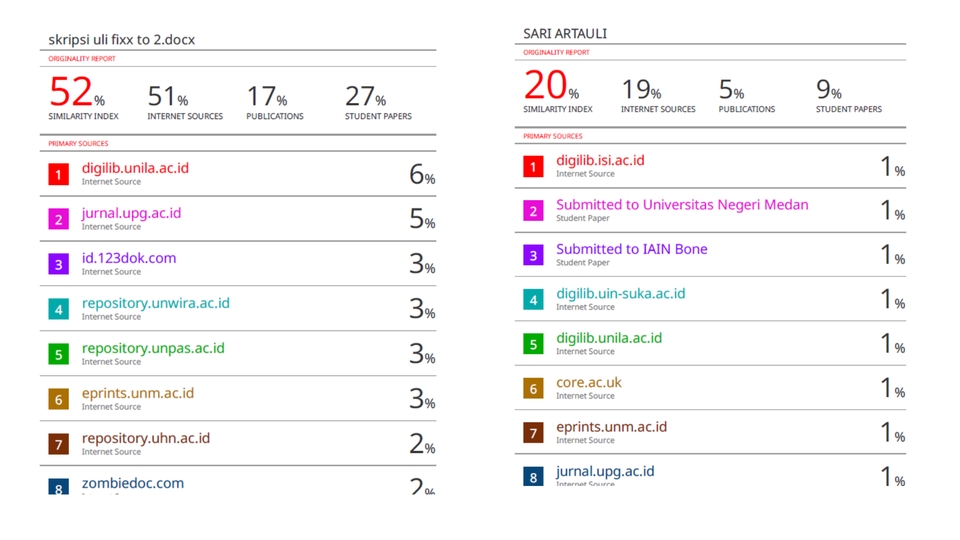This screenshot has height=540, width=960.
Task: Click the Submitted to Universitas Negeri Medan entry
Action: click(x=682, y=205)
